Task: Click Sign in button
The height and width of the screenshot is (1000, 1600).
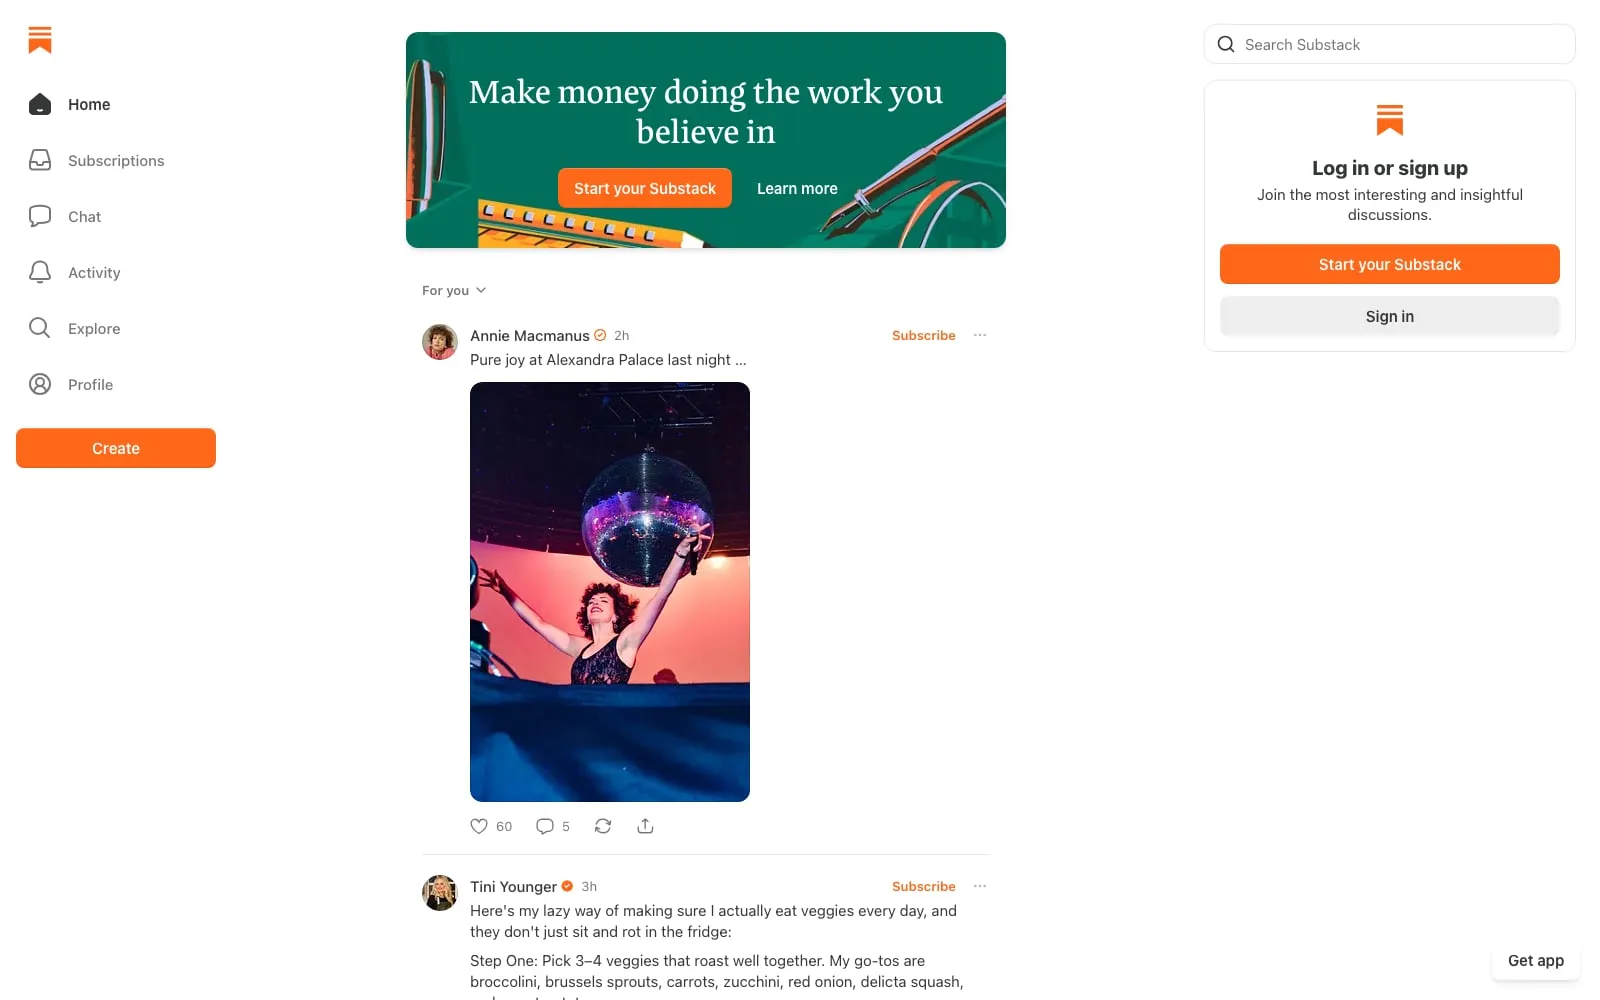Action: (x=1390, y=316)
